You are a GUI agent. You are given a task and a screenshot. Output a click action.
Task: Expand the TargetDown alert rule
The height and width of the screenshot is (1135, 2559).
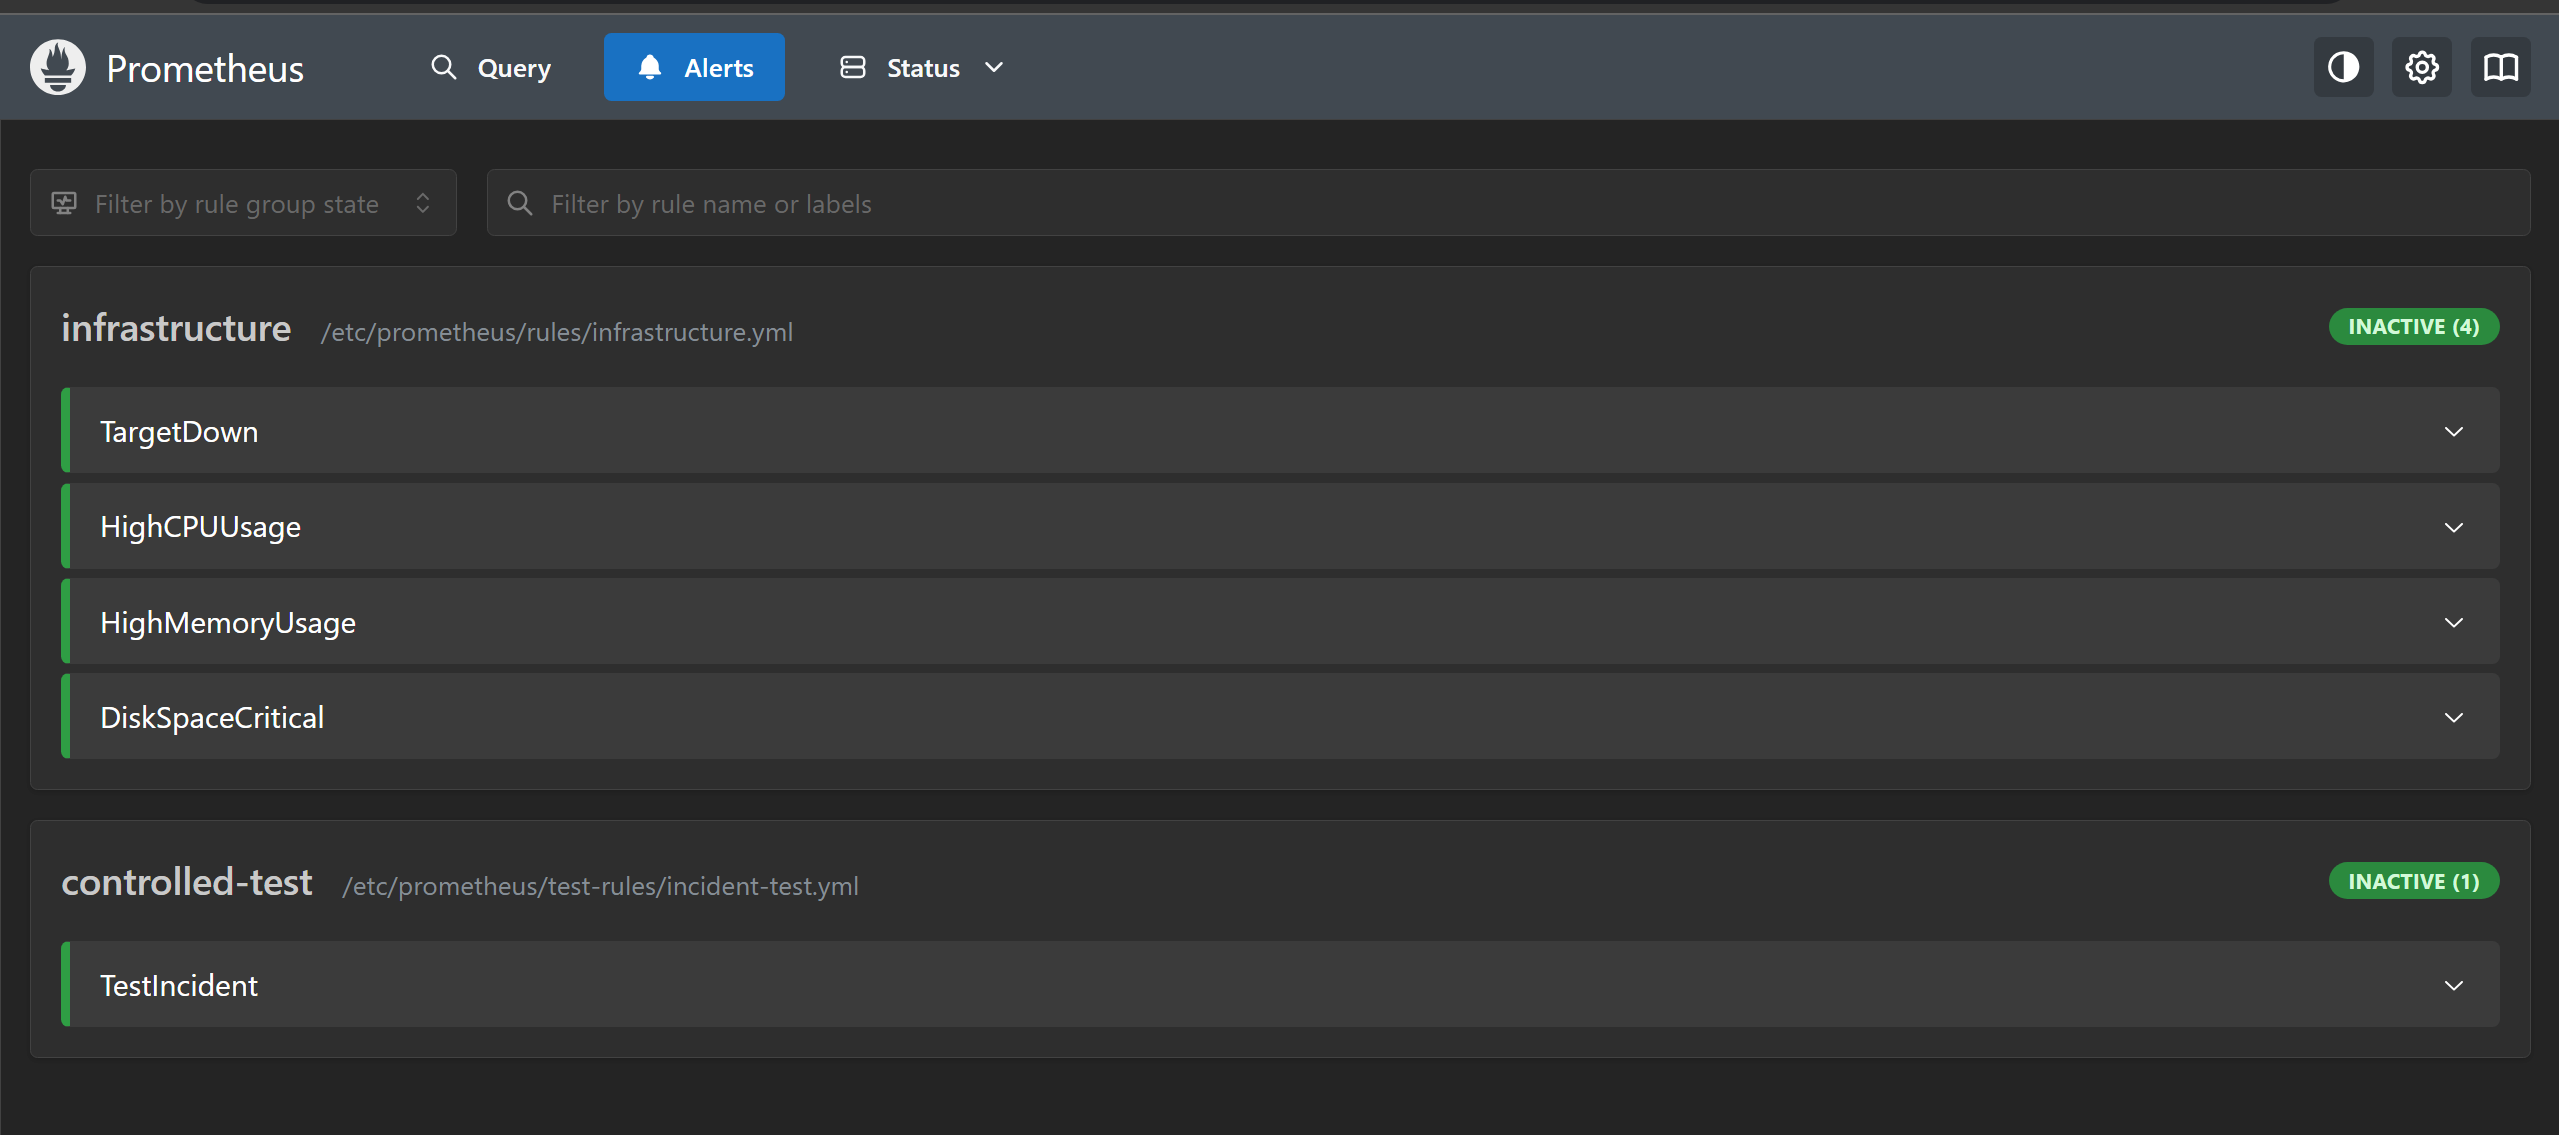pyautogui.click(x=1280, y=431)
